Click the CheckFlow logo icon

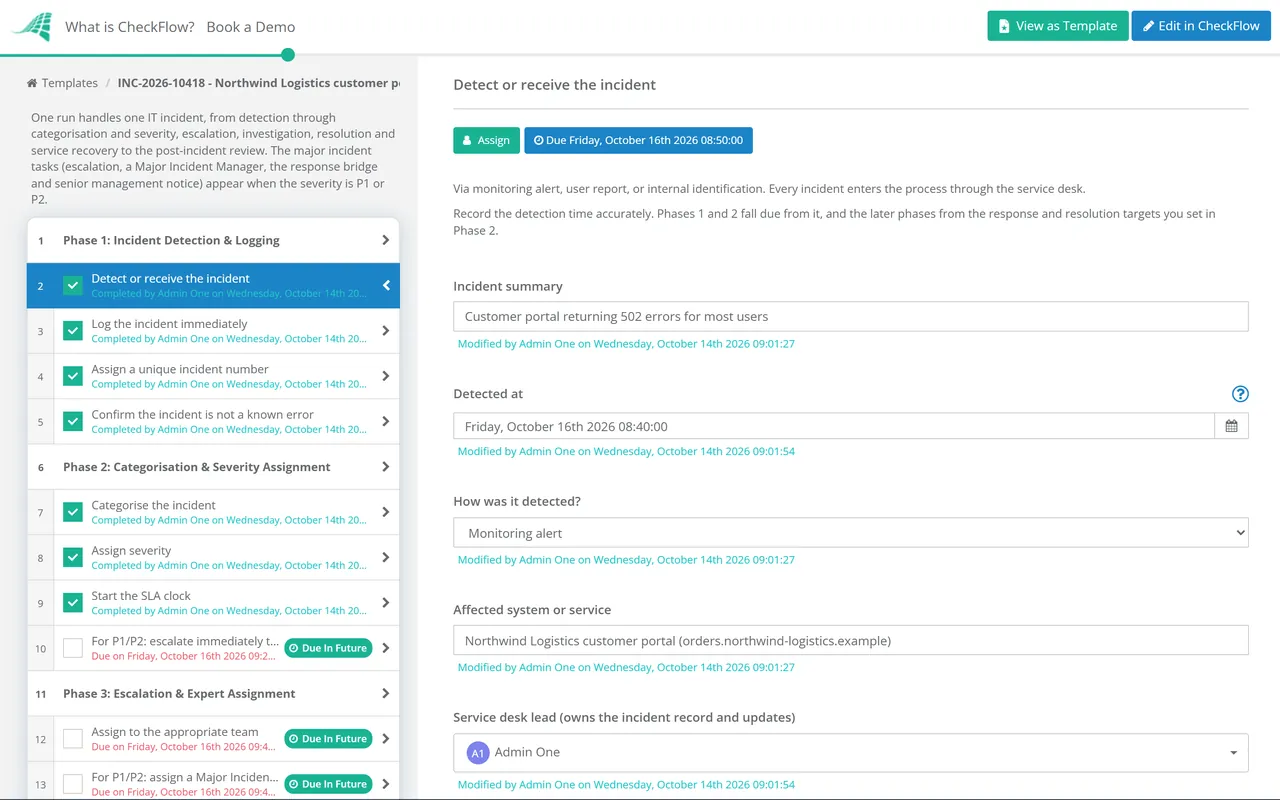31,26
